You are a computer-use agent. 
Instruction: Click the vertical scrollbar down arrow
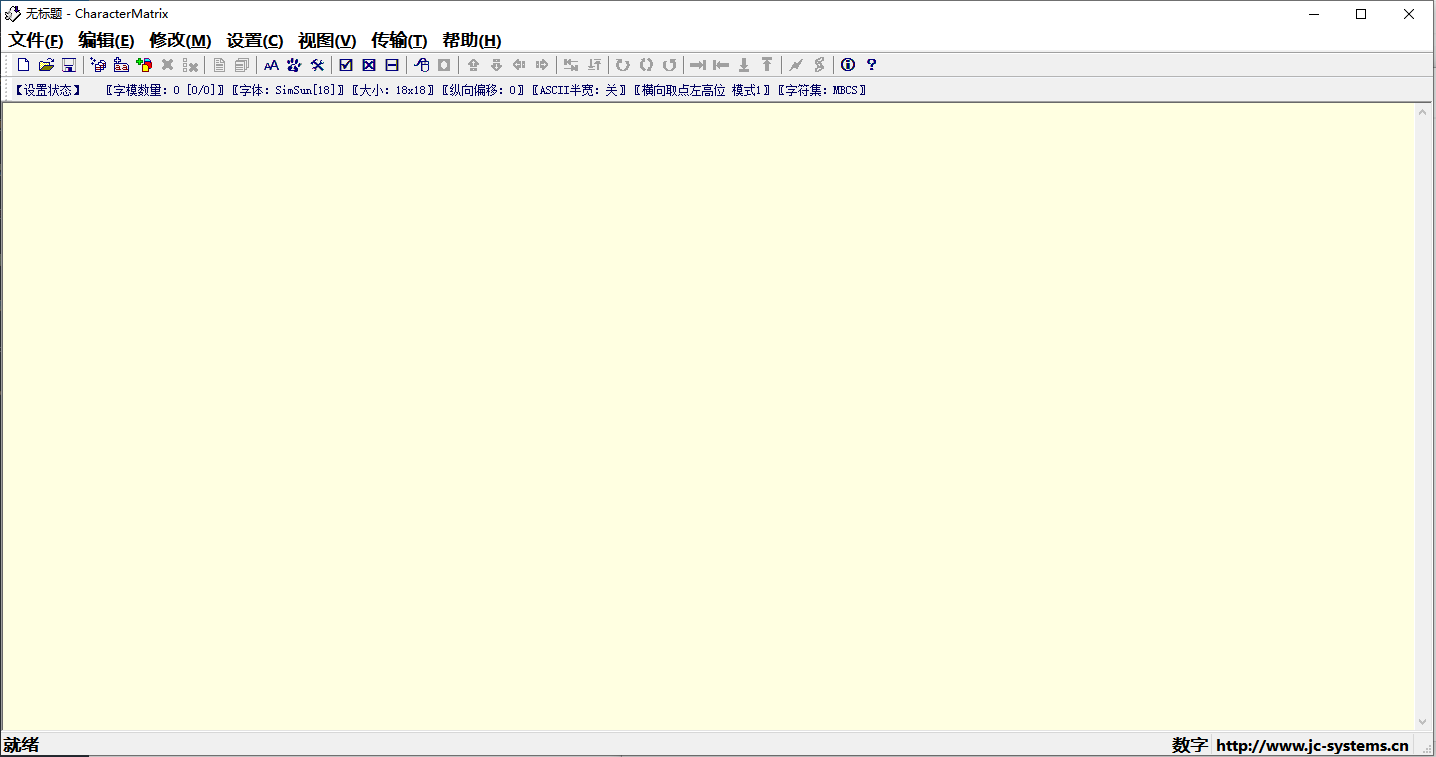1422,723
